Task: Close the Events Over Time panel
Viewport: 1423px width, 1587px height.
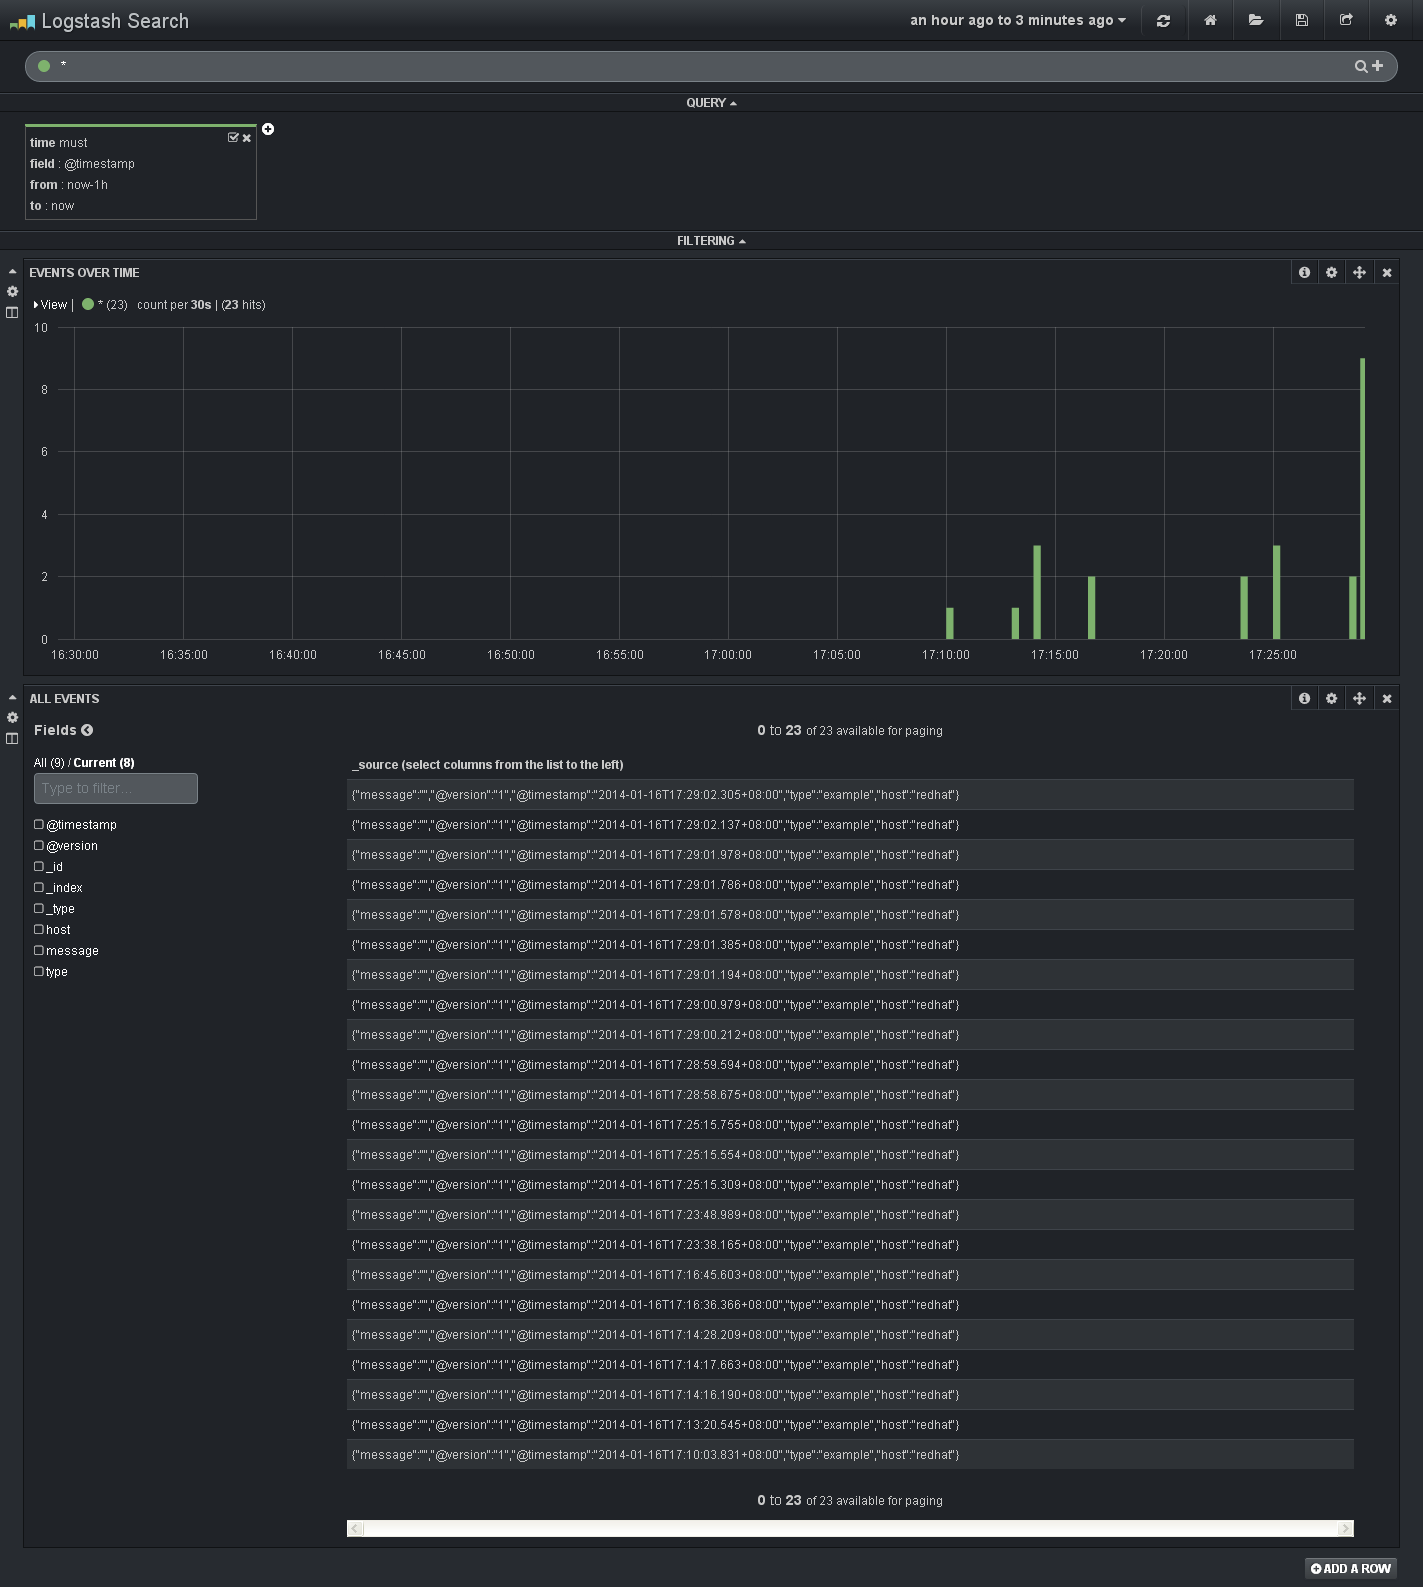Action: (1387, 272)
